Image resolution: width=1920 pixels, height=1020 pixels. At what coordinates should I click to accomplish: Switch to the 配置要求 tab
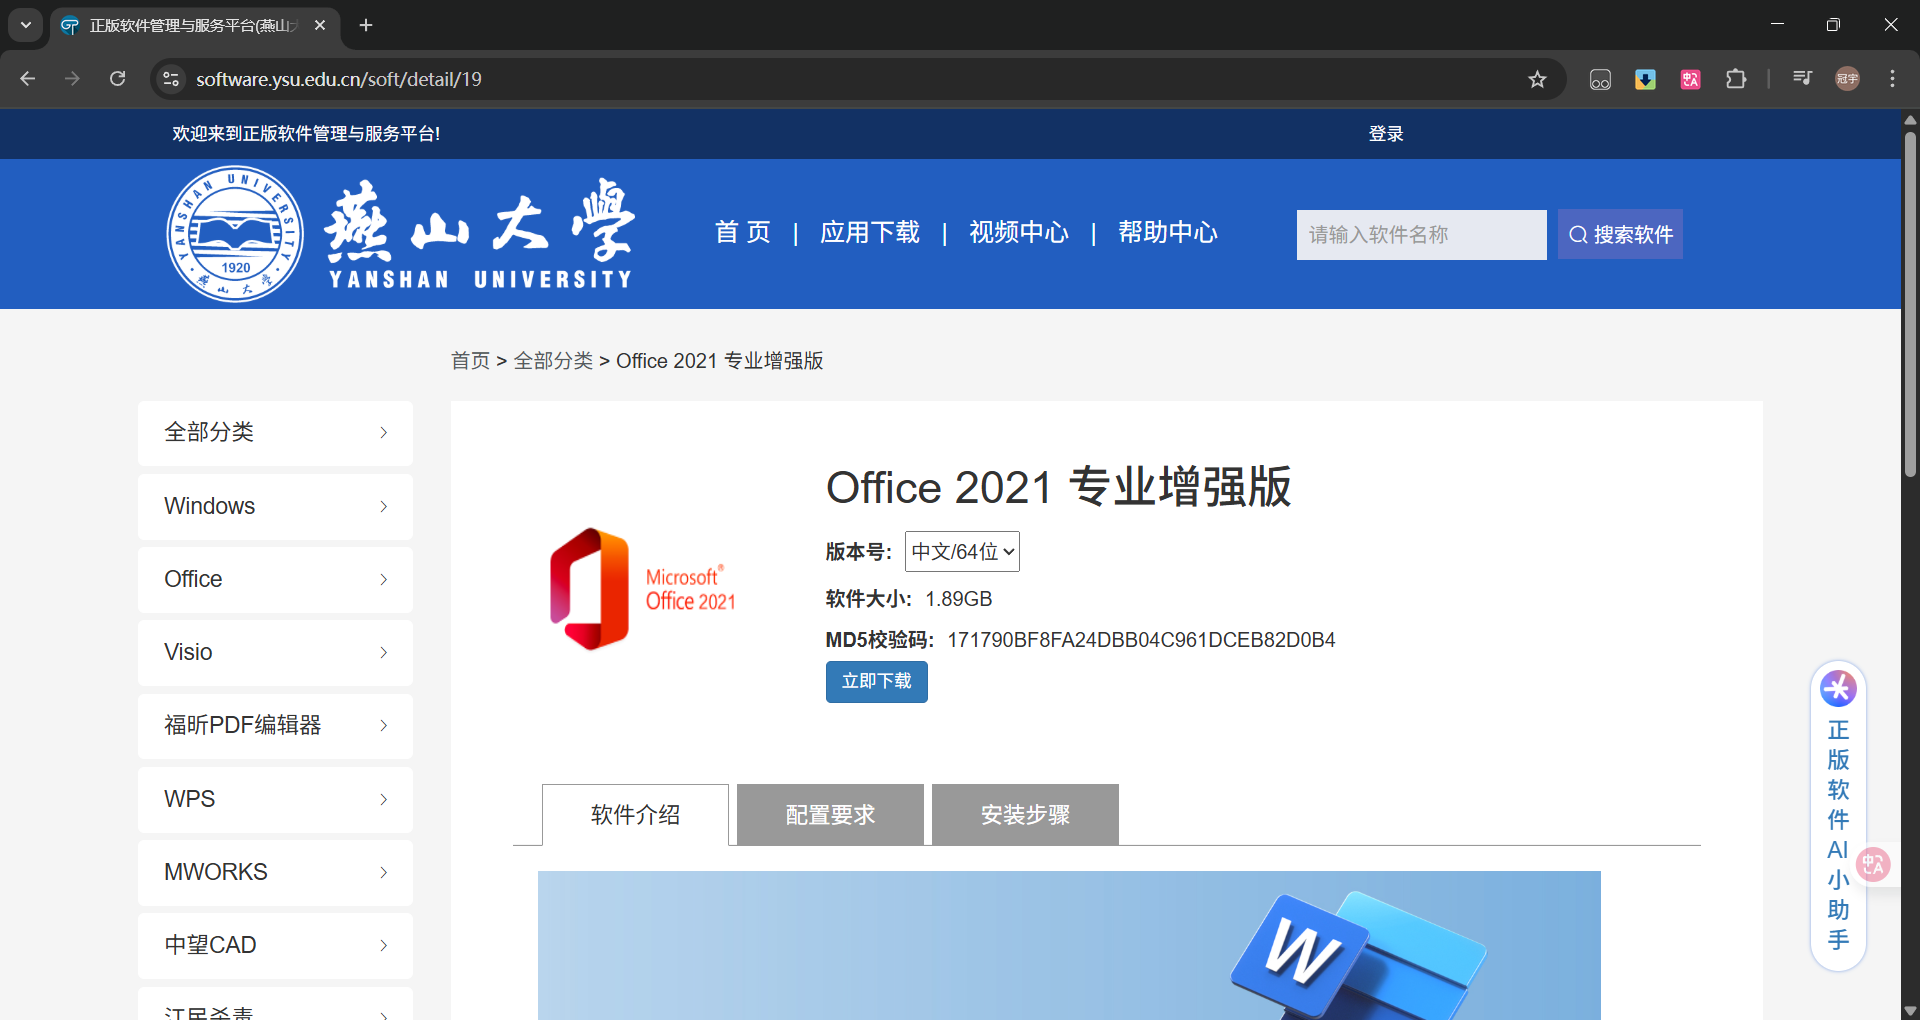pyautogui.click(x=829, y=814)
